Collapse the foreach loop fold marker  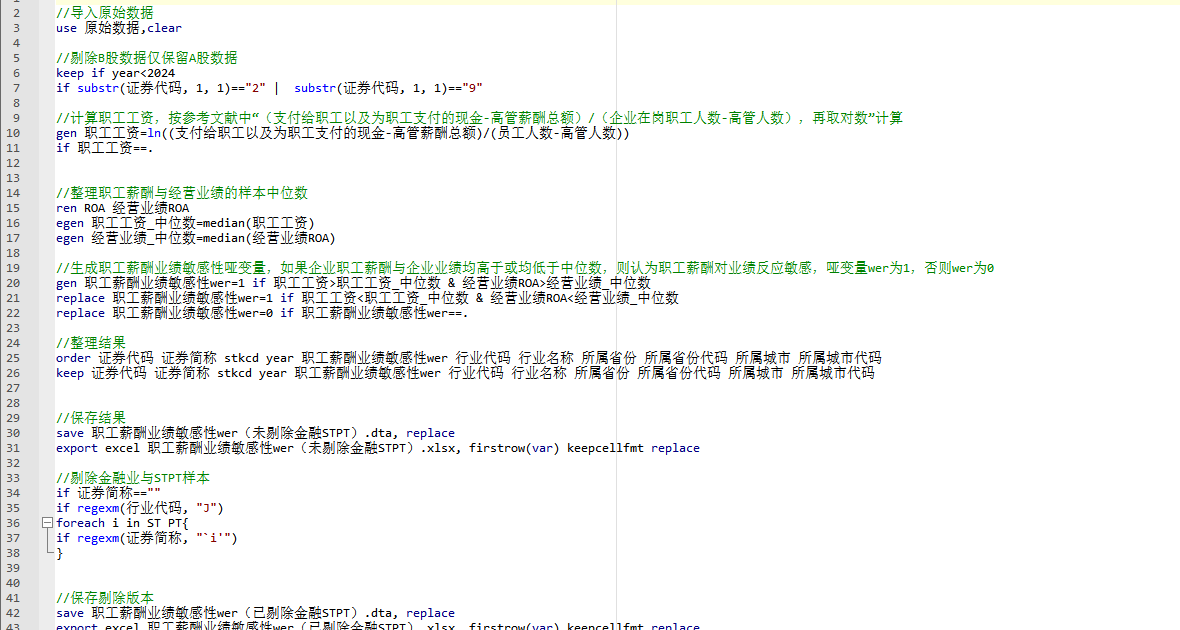47,523
